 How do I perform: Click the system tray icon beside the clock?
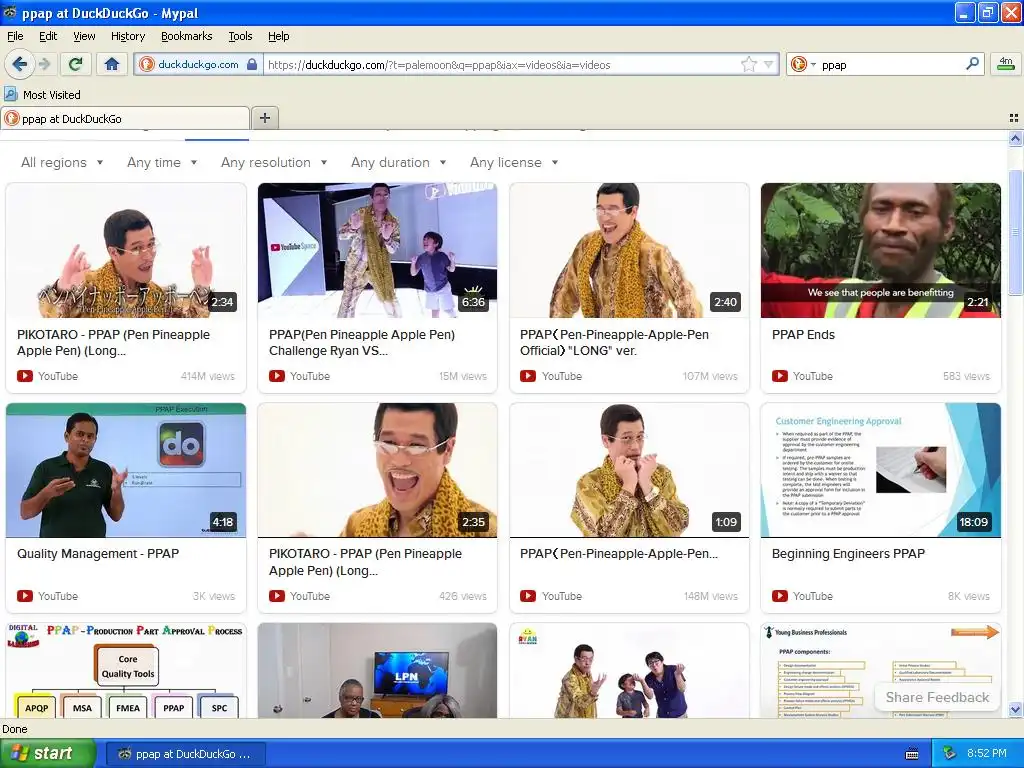pos(950,754)
